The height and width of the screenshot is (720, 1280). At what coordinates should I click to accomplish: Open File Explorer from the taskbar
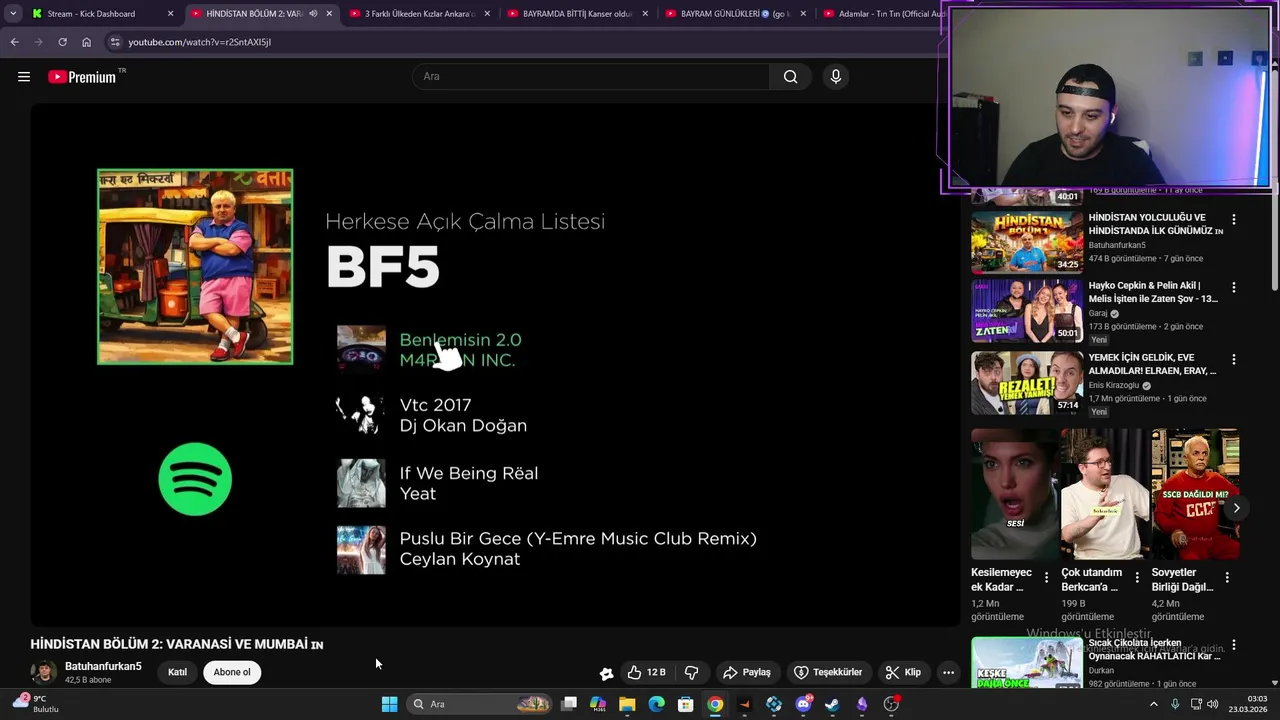[627, 704]
